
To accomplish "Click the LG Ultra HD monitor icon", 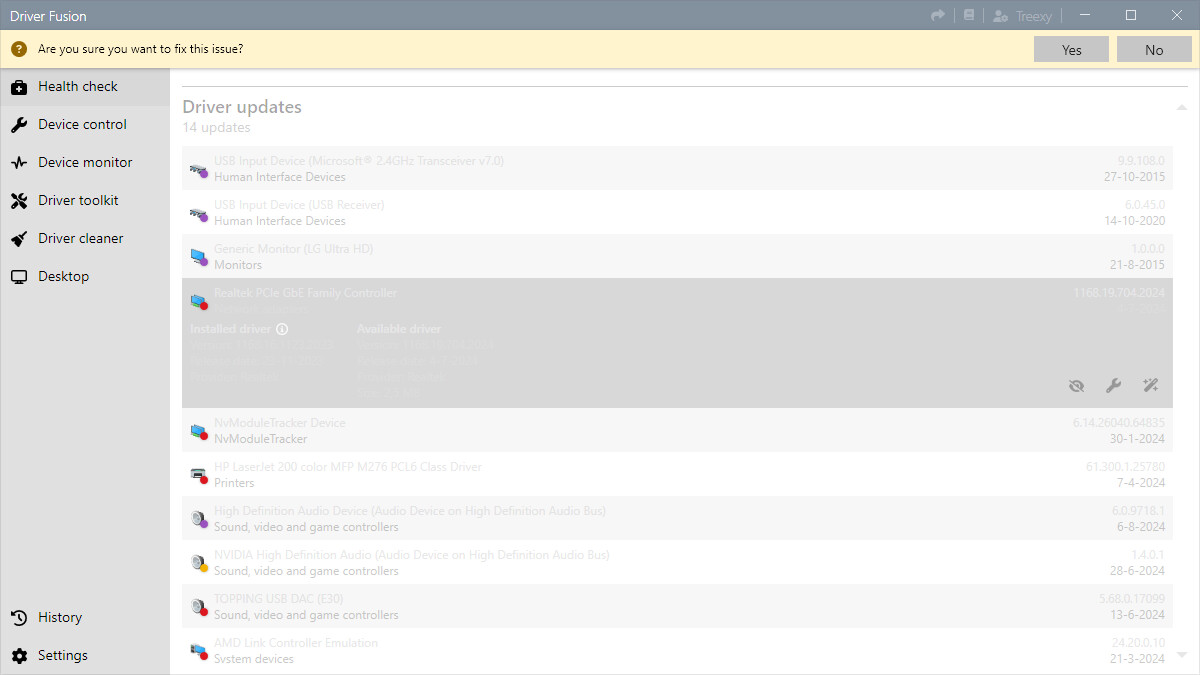I will [x=198, y=257].
